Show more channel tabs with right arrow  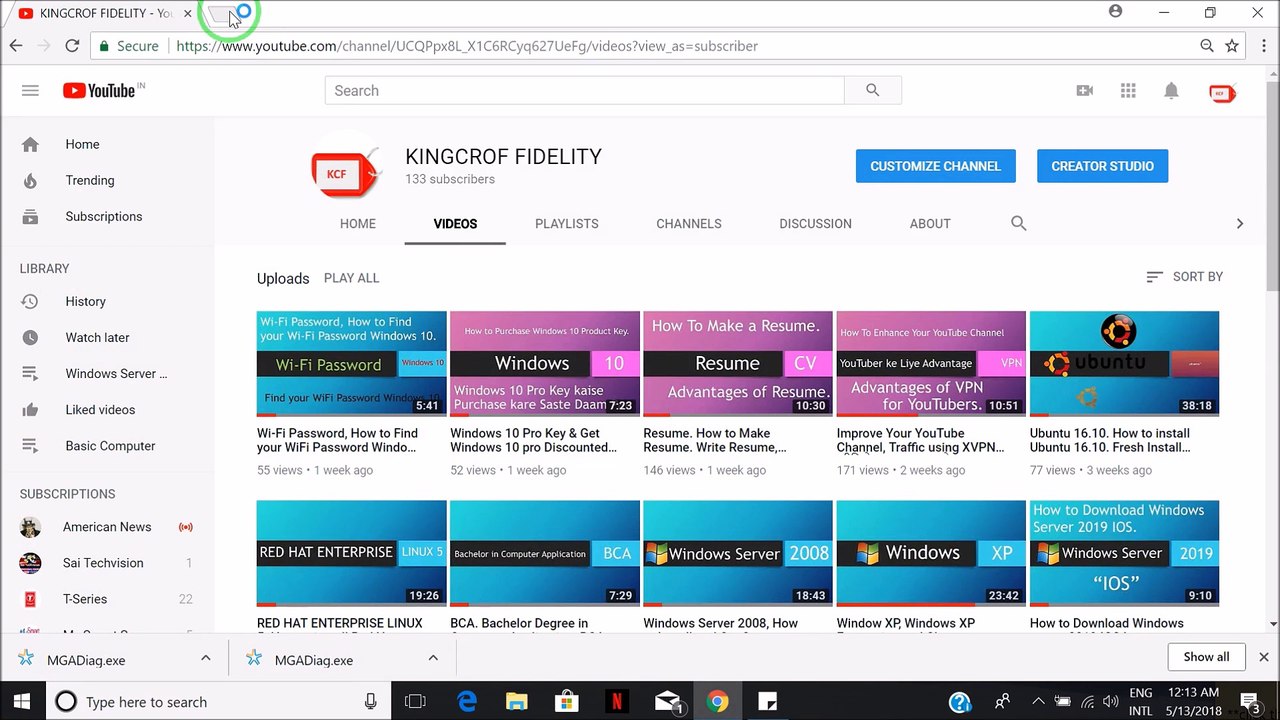point(1240,224)
